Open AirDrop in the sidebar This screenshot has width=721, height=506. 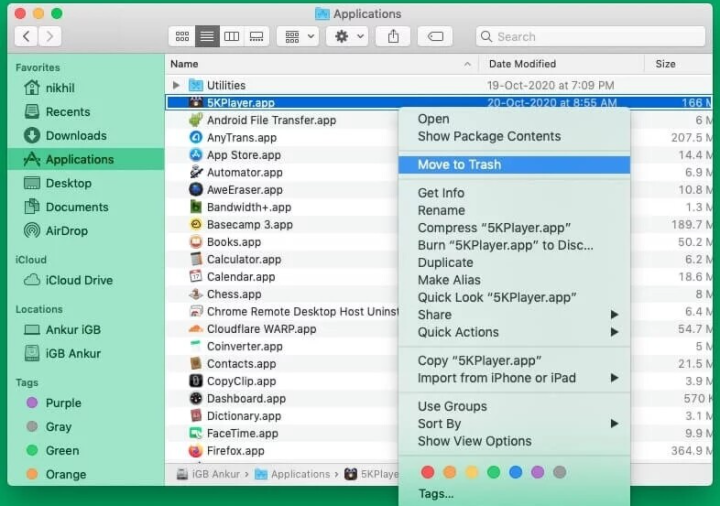tap(86, 231)
